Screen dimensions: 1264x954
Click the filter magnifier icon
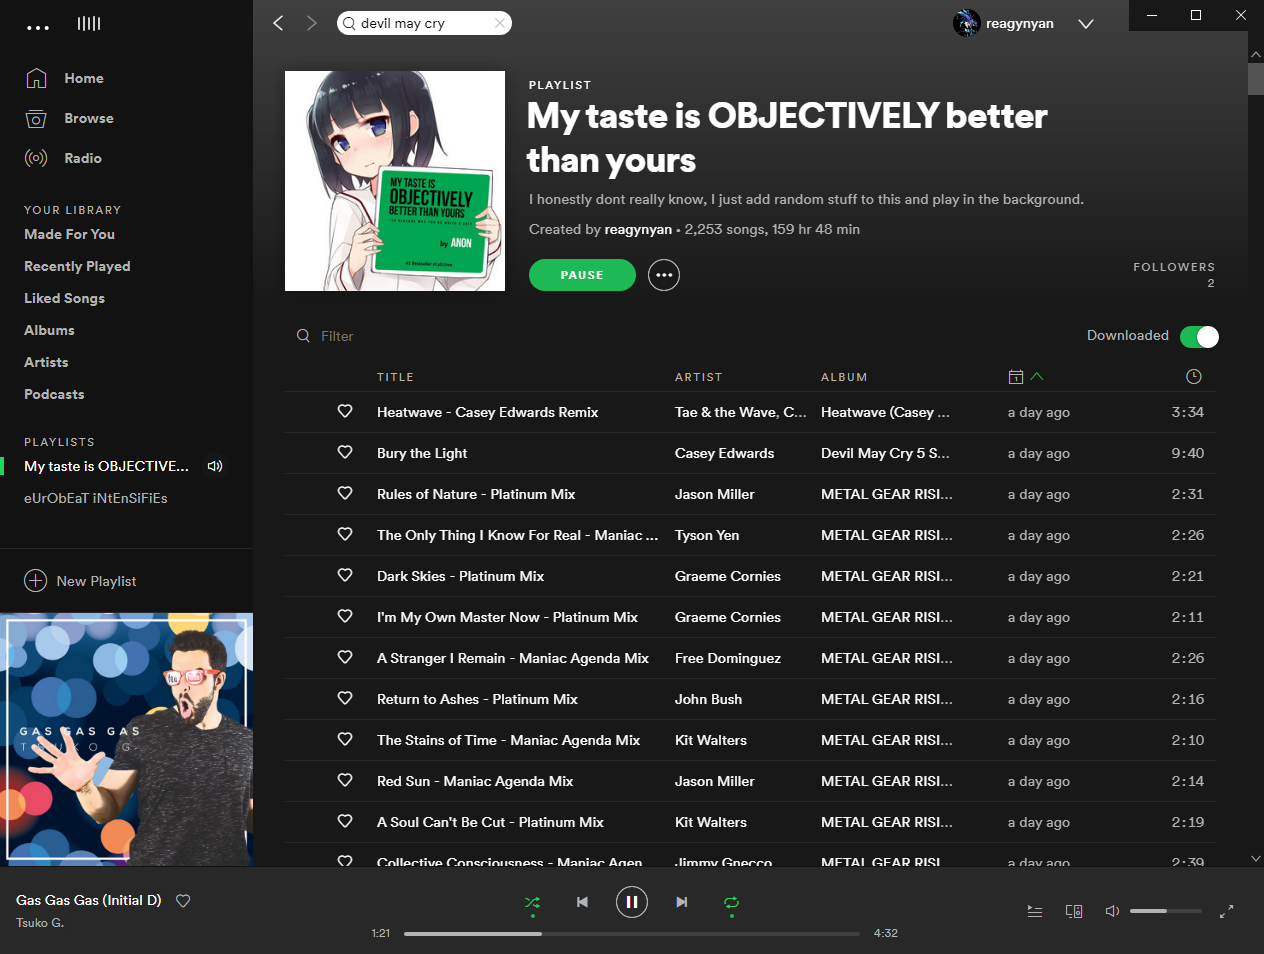click(303, 336)
